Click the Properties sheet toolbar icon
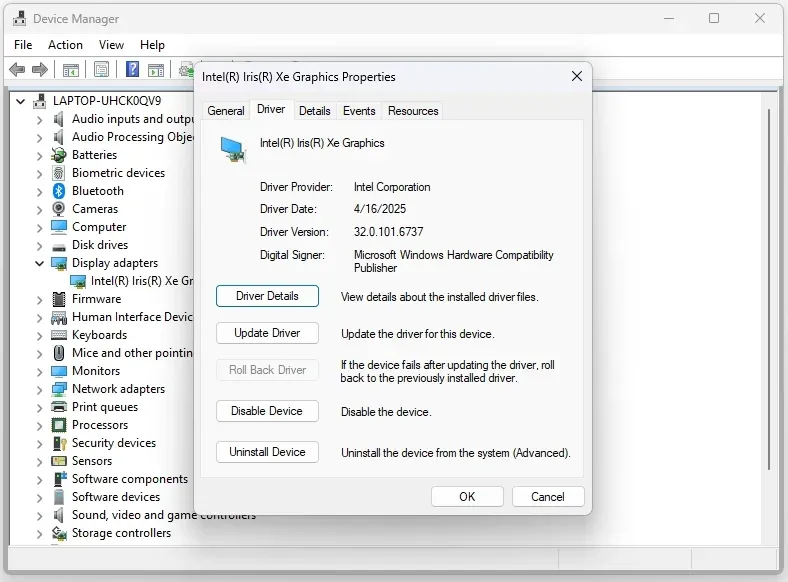Screen dimensions: 788x582 coord(101,70)
